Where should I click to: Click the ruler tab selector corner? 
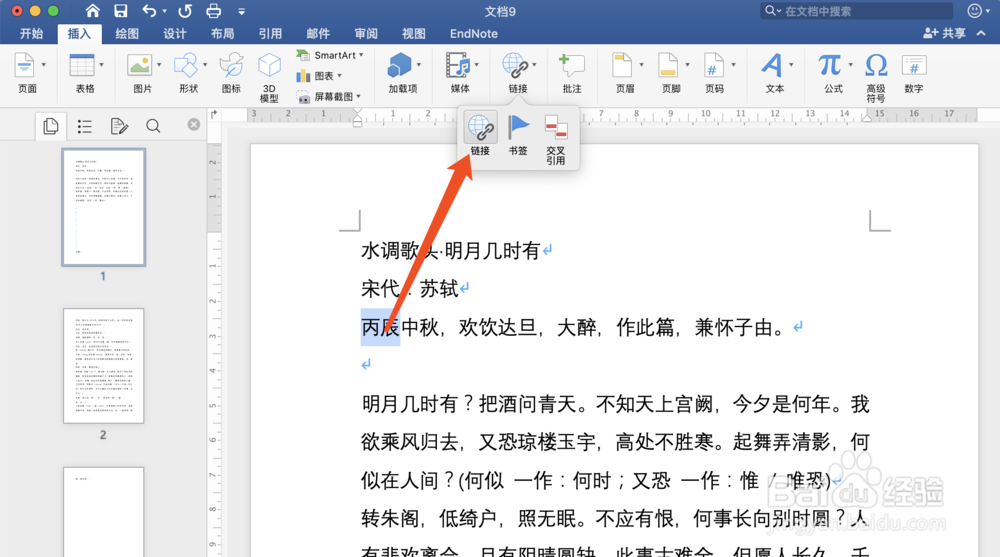click(214, 115)
